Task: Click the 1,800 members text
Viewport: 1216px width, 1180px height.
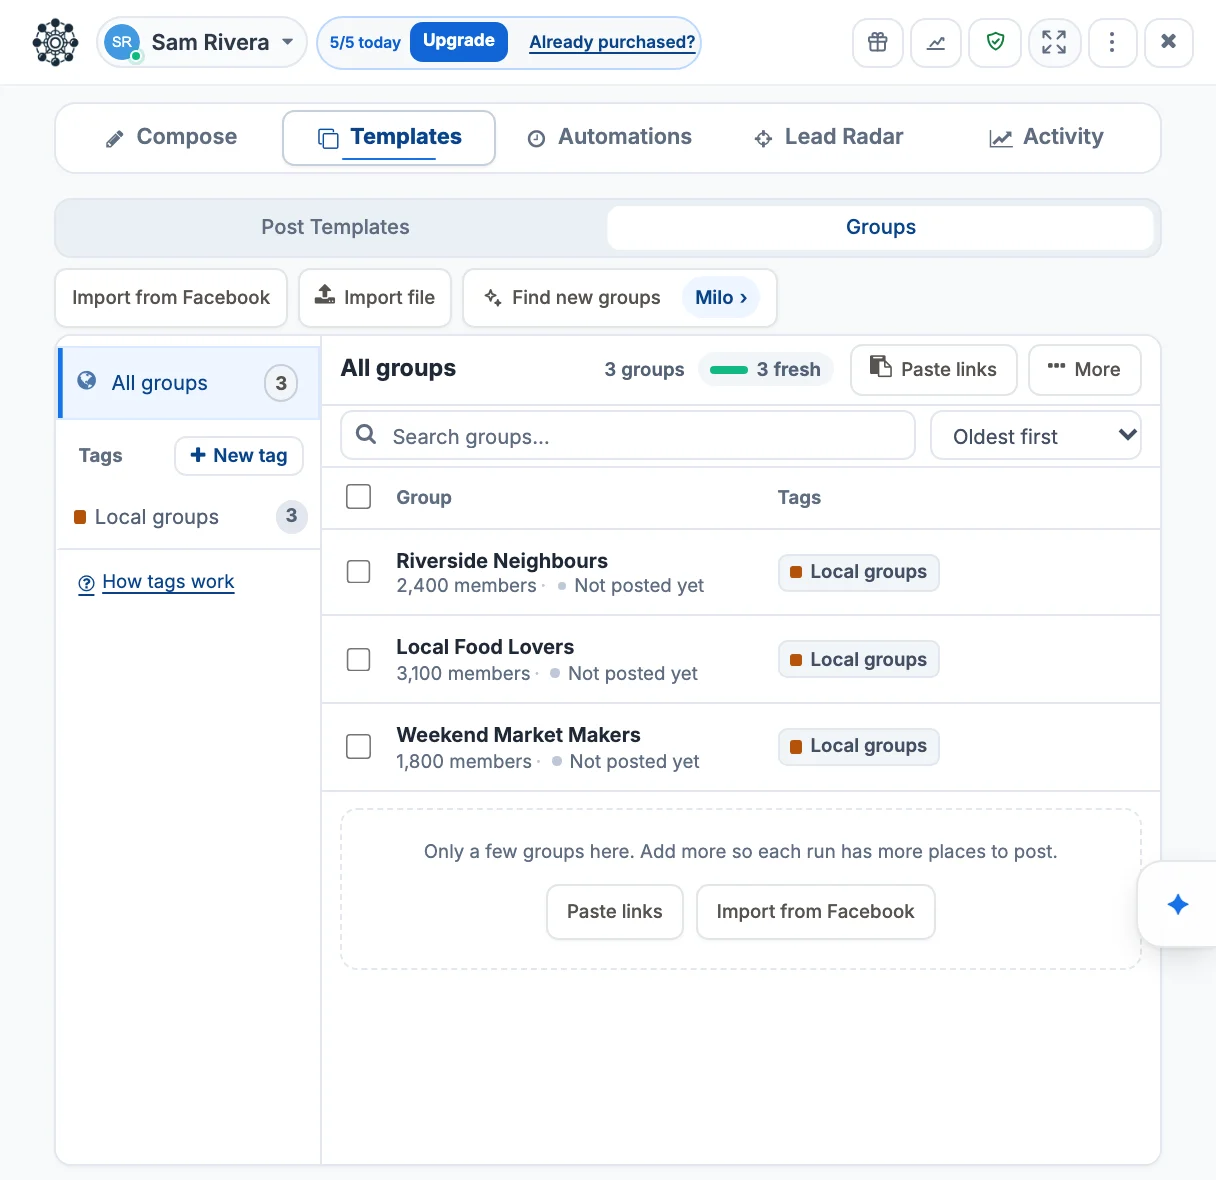Action: click(464, 761)
